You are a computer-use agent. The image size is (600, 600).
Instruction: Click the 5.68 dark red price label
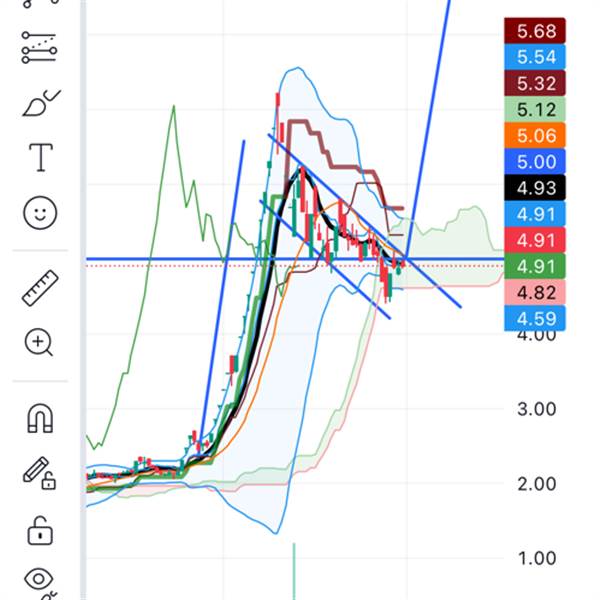tap(535, 31)
